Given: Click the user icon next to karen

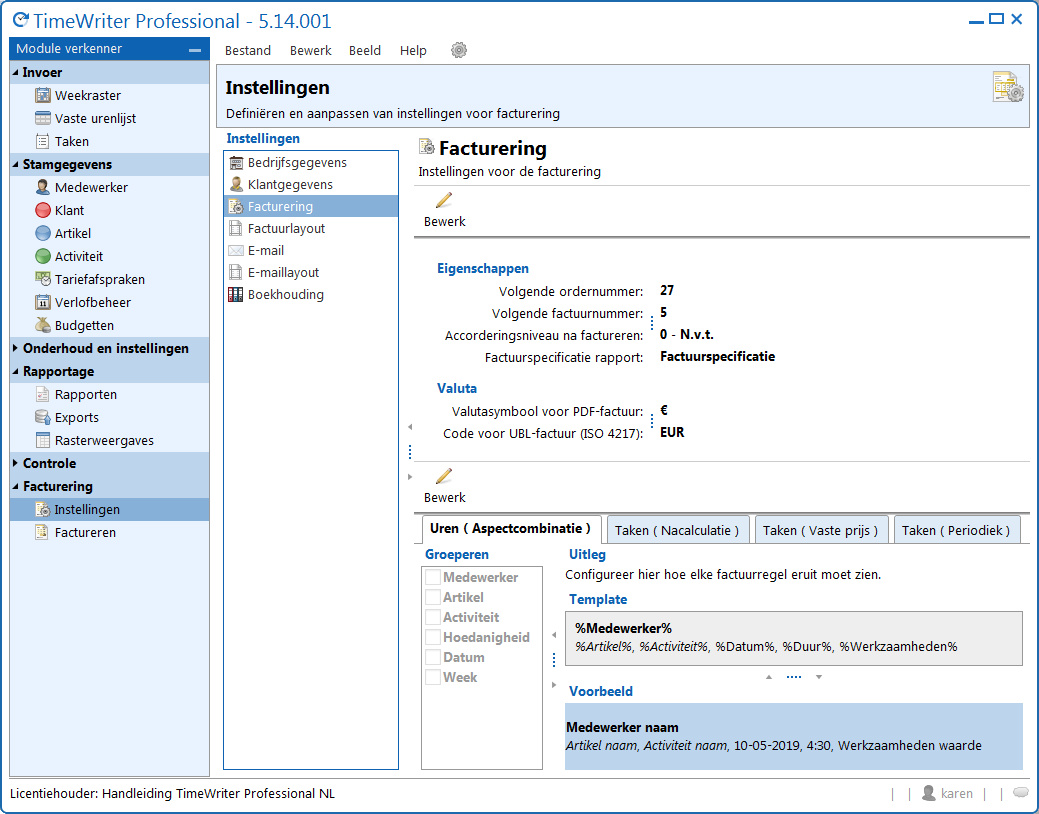Looking at the screenshot, I should tap(929, 793).
